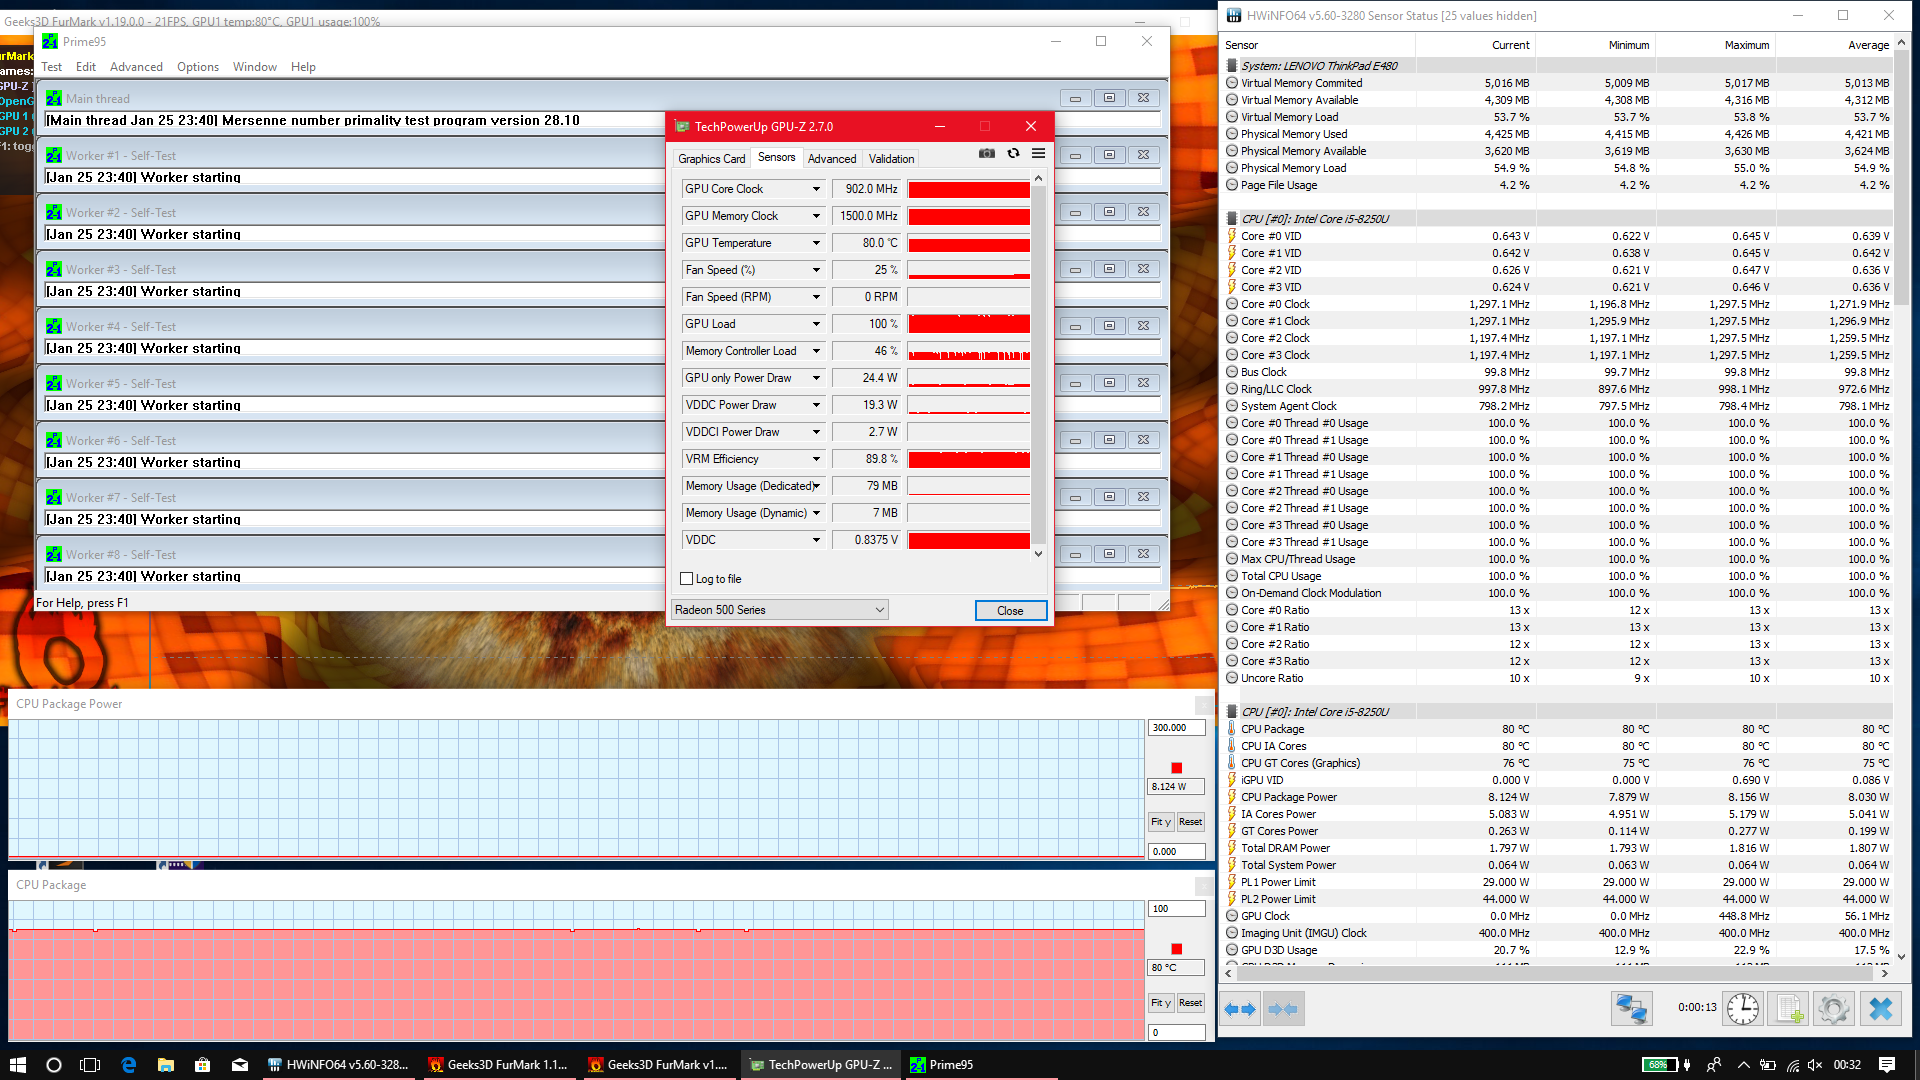
Task: Edit the 300.000 max value field
Action: tap(1176, 728)
